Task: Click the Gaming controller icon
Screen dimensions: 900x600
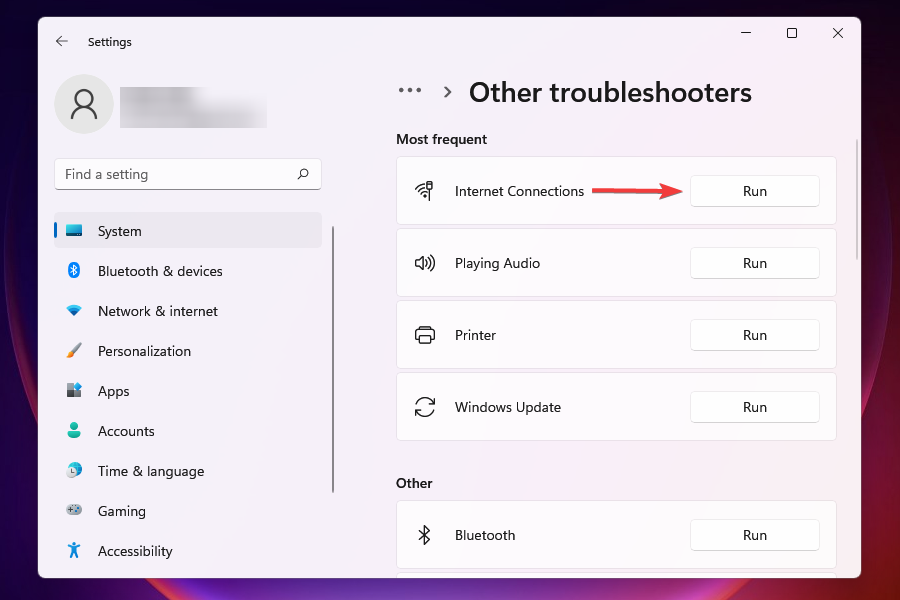Action: pyautogui.click(x=74, y=510)
